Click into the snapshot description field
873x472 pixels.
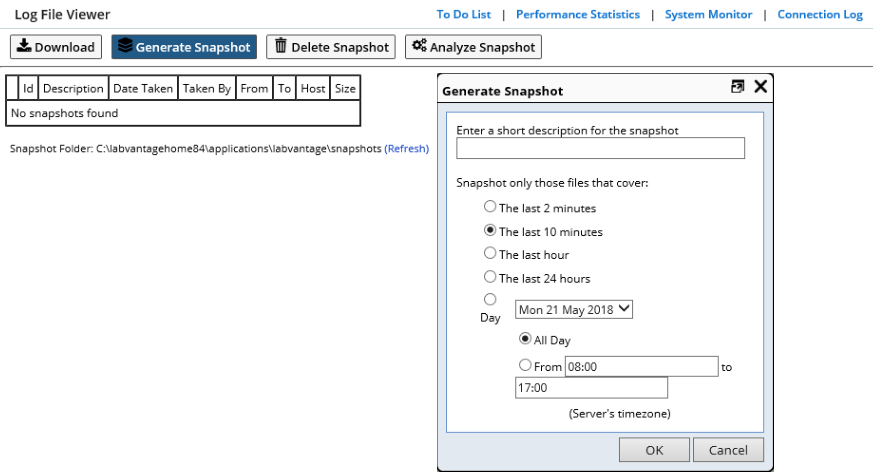coord(600,148)
